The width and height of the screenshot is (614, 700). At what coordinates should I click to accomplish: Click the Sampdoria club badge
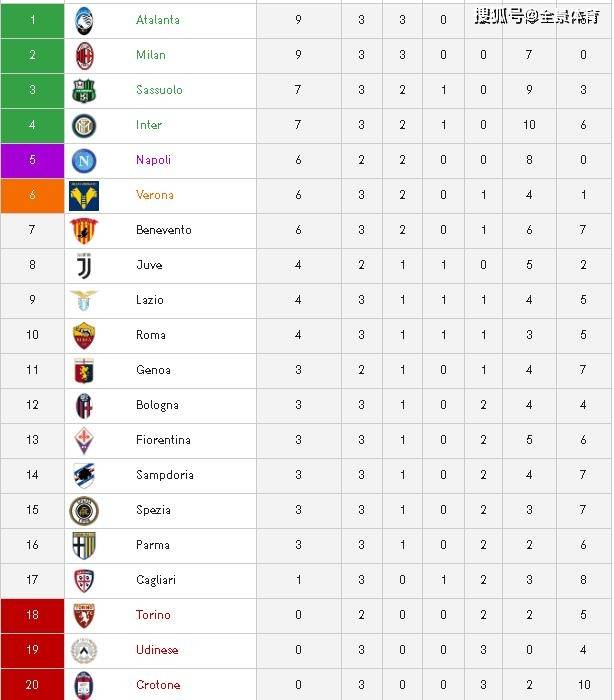coord(84,475)
